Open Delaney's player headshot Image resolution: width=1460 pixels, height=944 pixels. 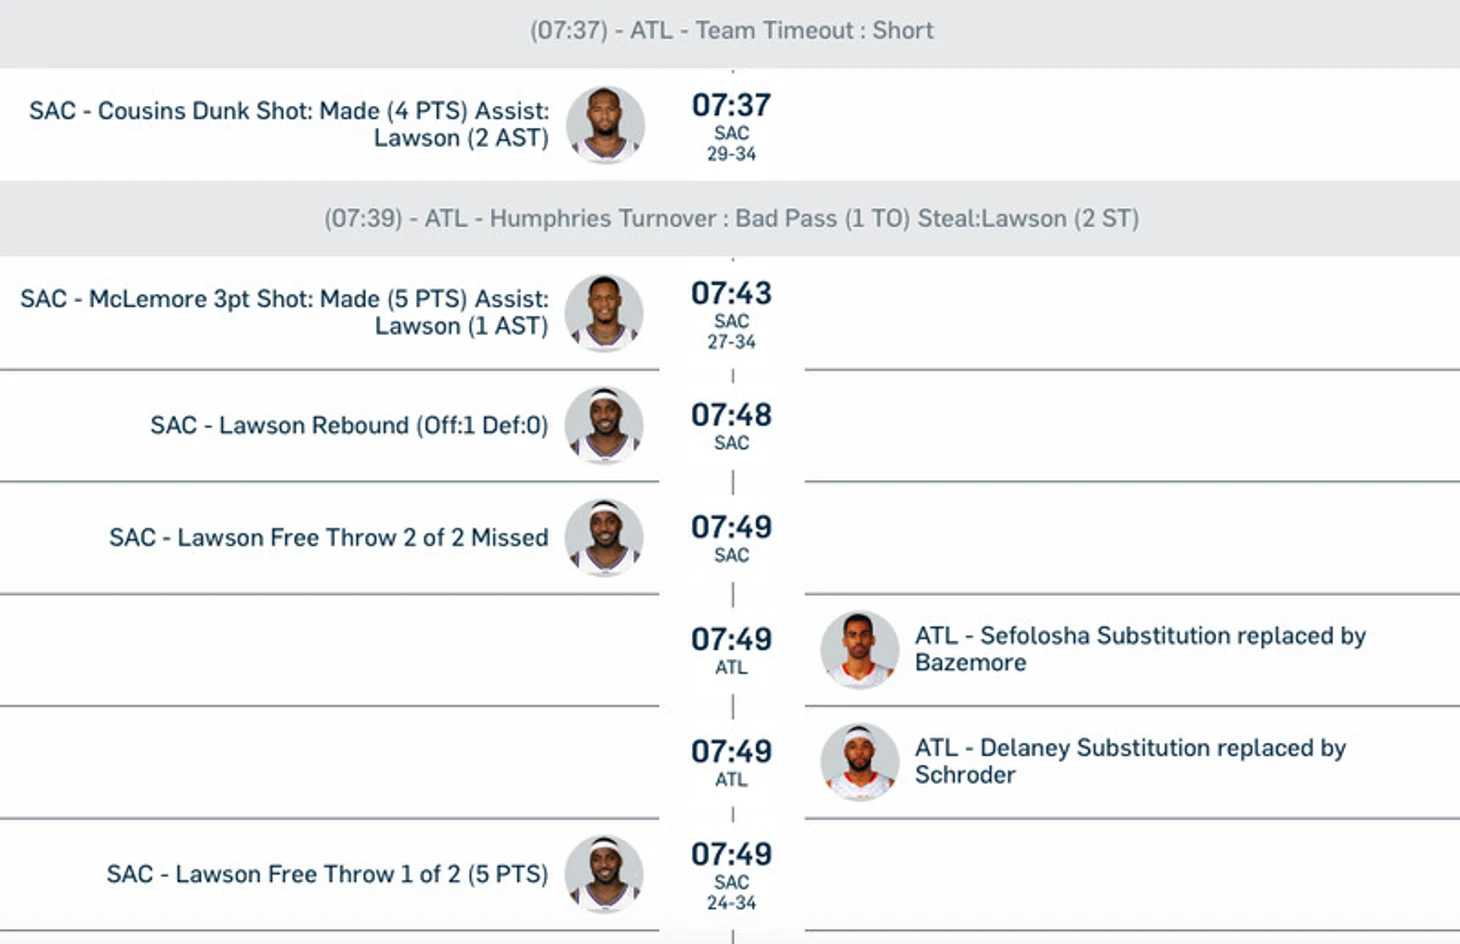(x=859, y=760)
